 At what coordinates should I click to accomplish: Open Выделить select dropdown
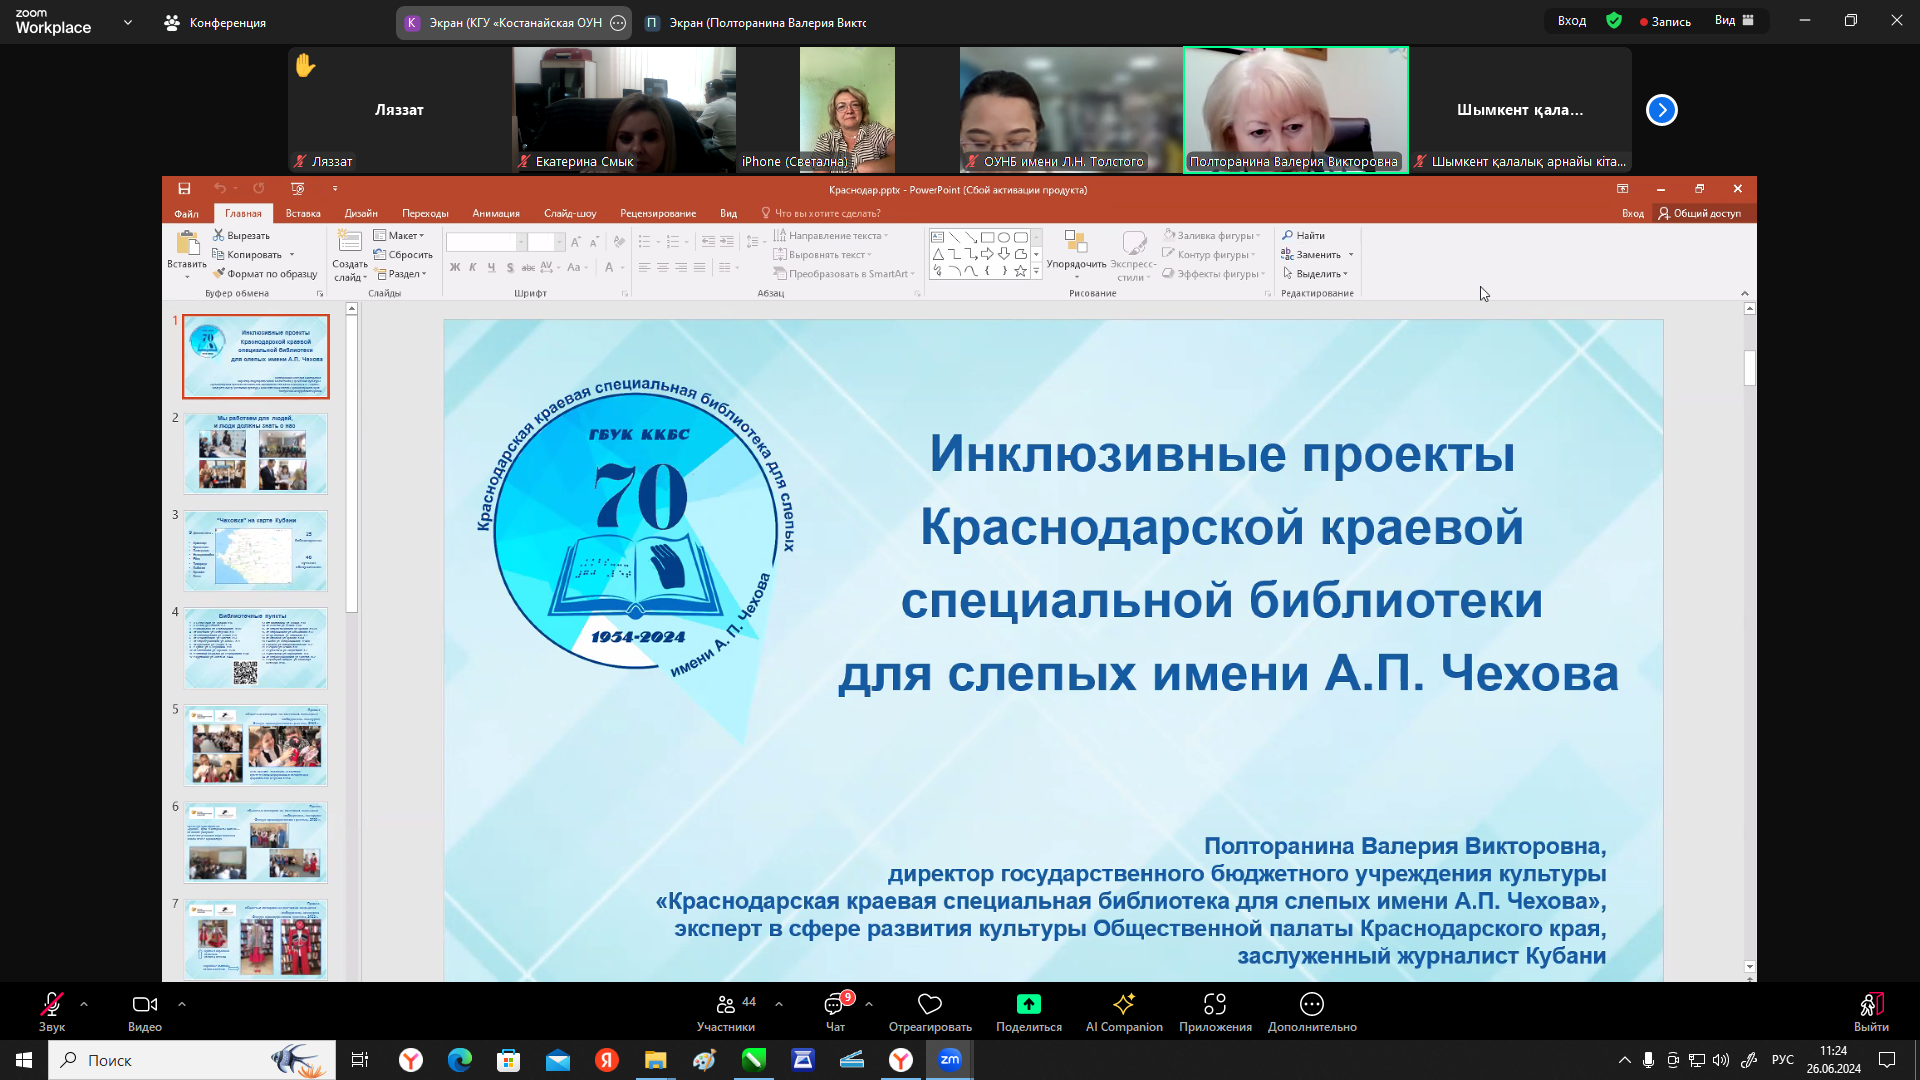(x=1315, y=273)
